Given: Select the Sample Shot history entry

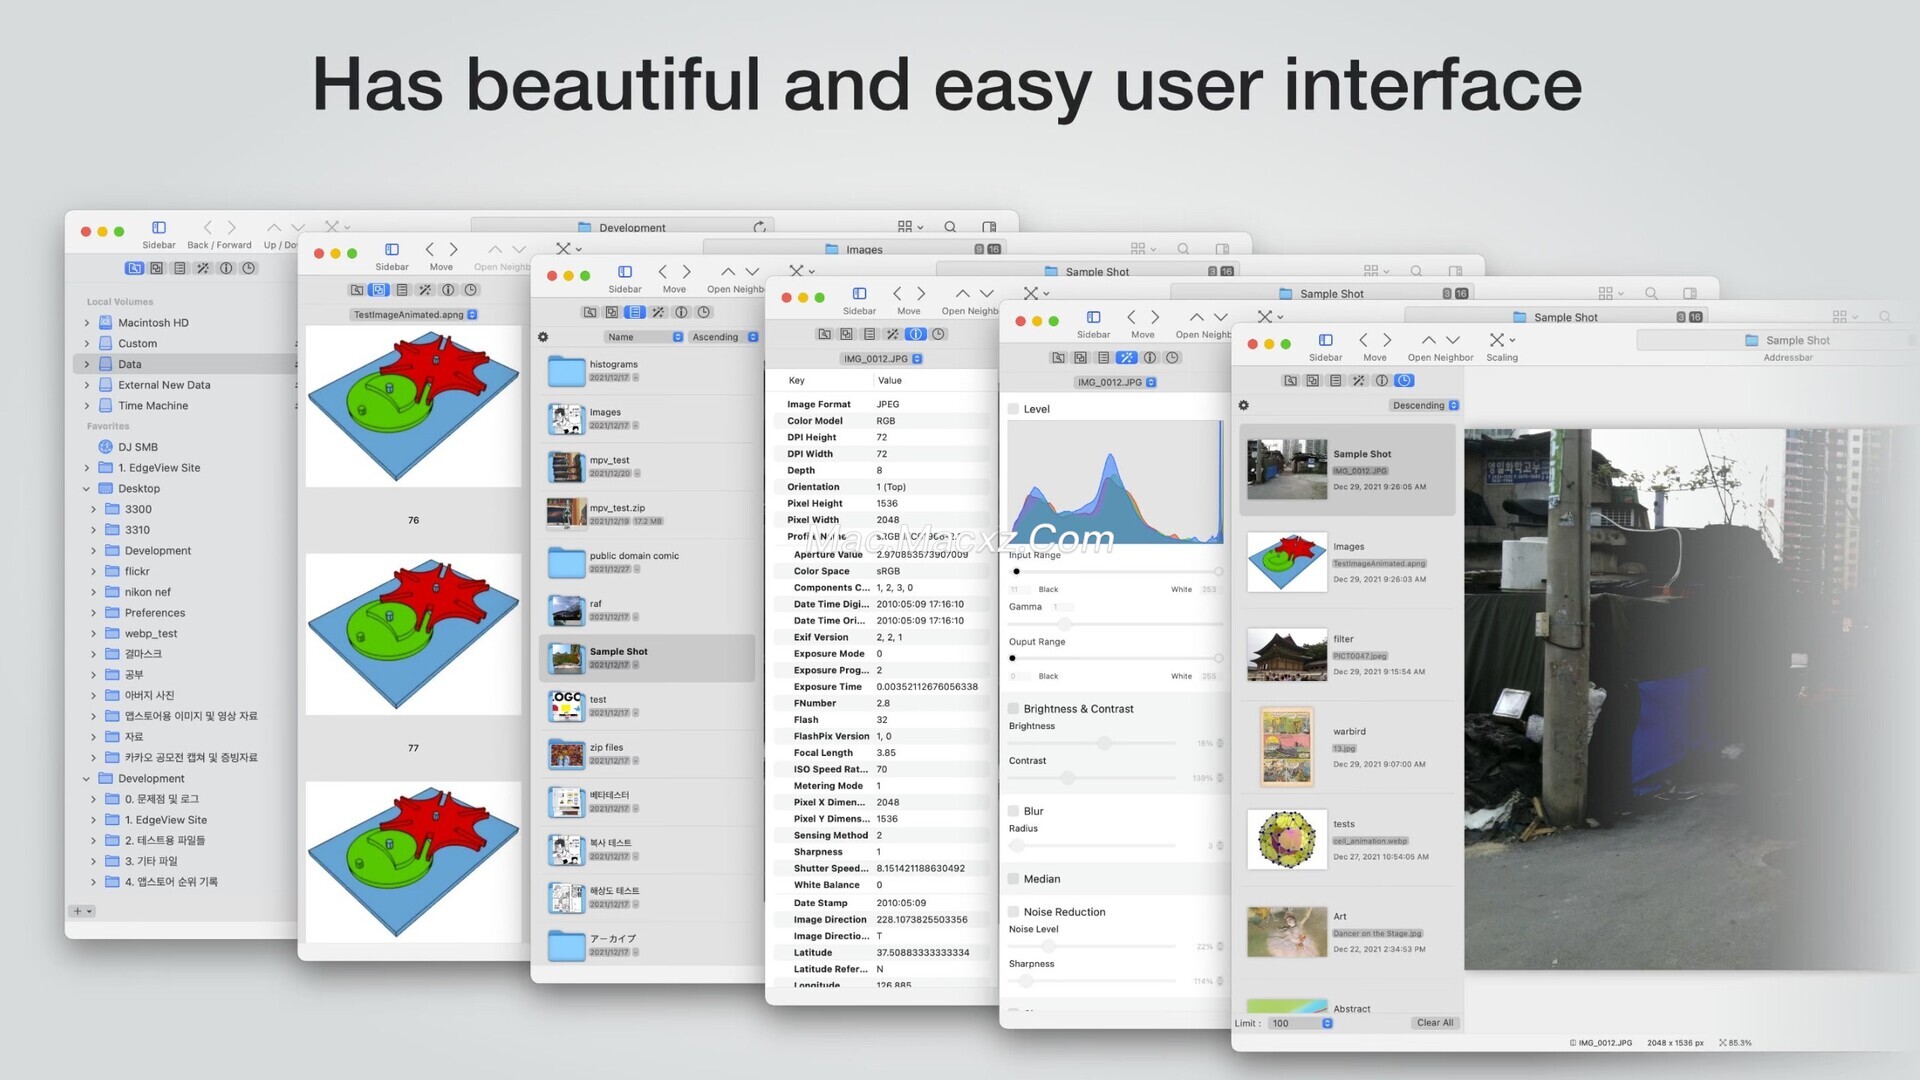Looking at the screenshot, I should pyautogui.click(x=1347, y=469).
